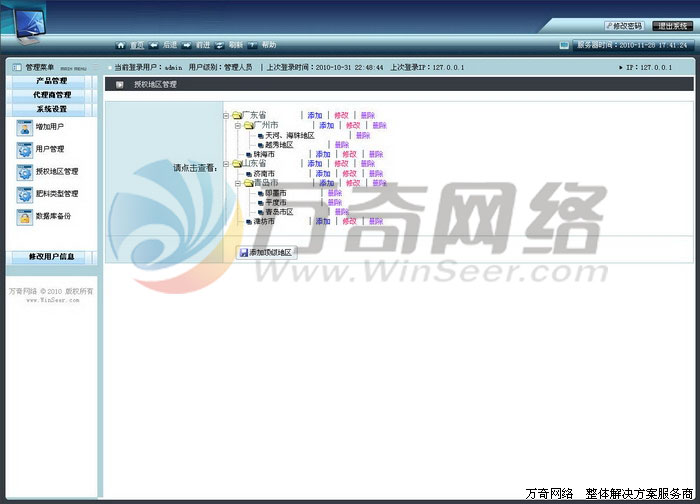Collapse the 山东省 tree node
Viewport: 700px width, 504px height.
click(x=226, y=164)
